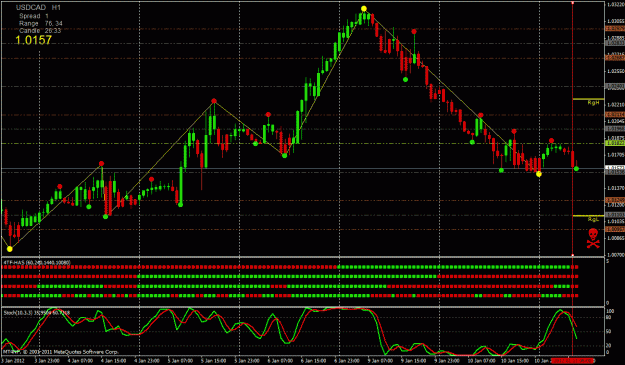The image size is (625, 365).
Task: Click the red skull and crossbones icon
Action: [x=593, y=238]
